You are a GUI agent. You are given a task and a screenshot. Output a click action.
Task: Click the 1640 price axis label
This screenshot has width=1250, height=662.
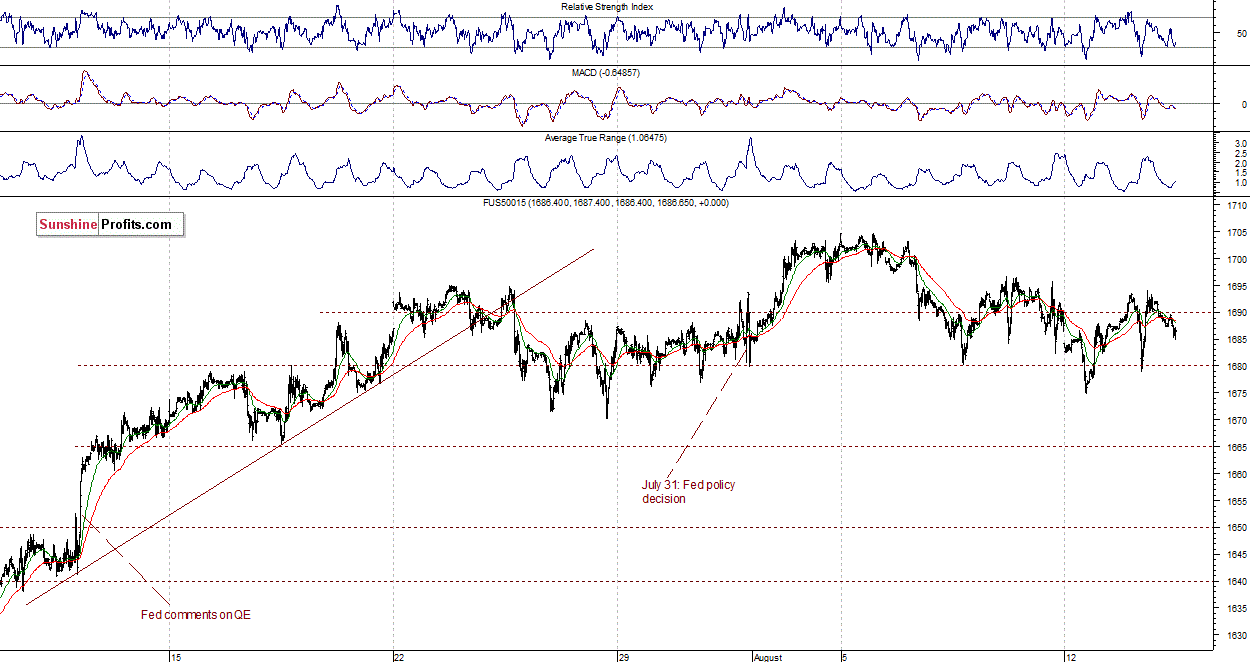click(1236, 581)
